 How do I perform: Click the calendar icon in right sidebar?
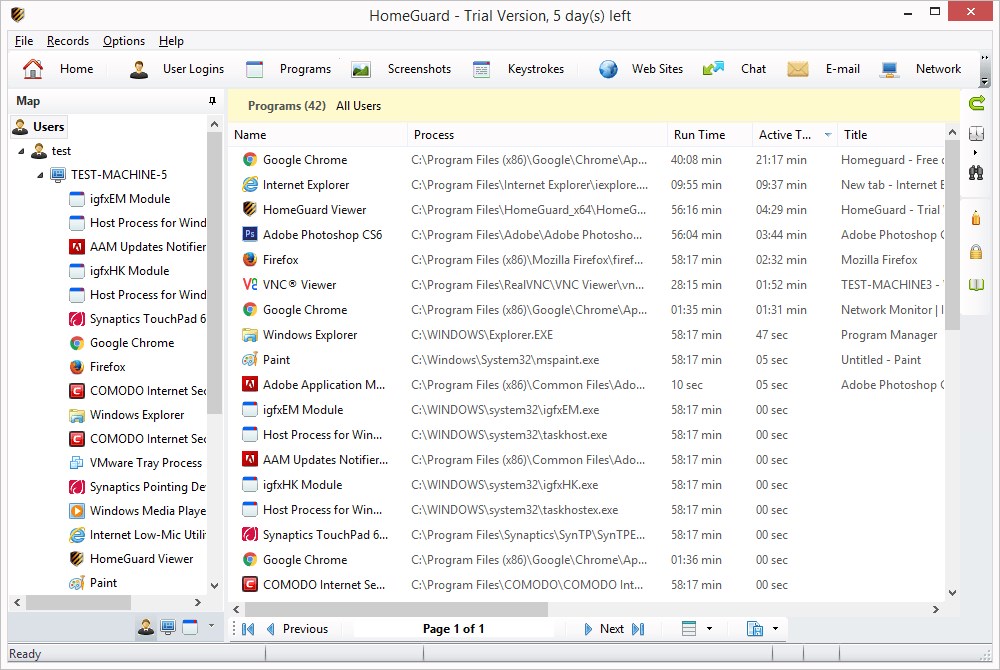[976, 133]
